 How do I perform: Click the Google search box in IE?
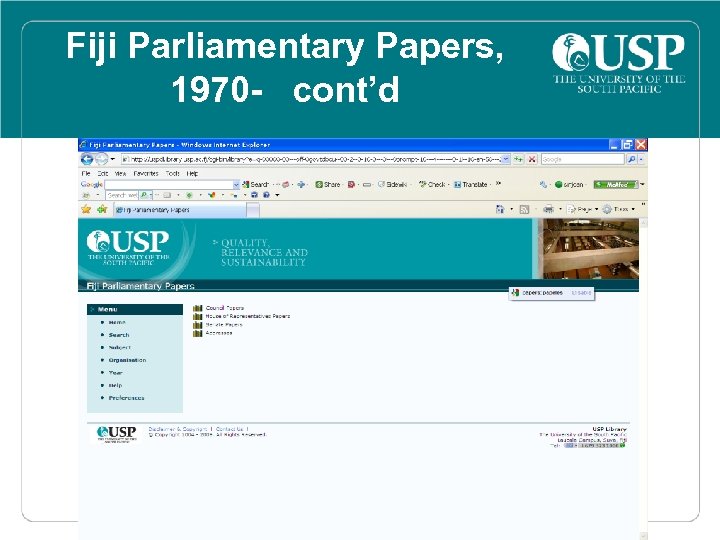[x=583, y=159]
